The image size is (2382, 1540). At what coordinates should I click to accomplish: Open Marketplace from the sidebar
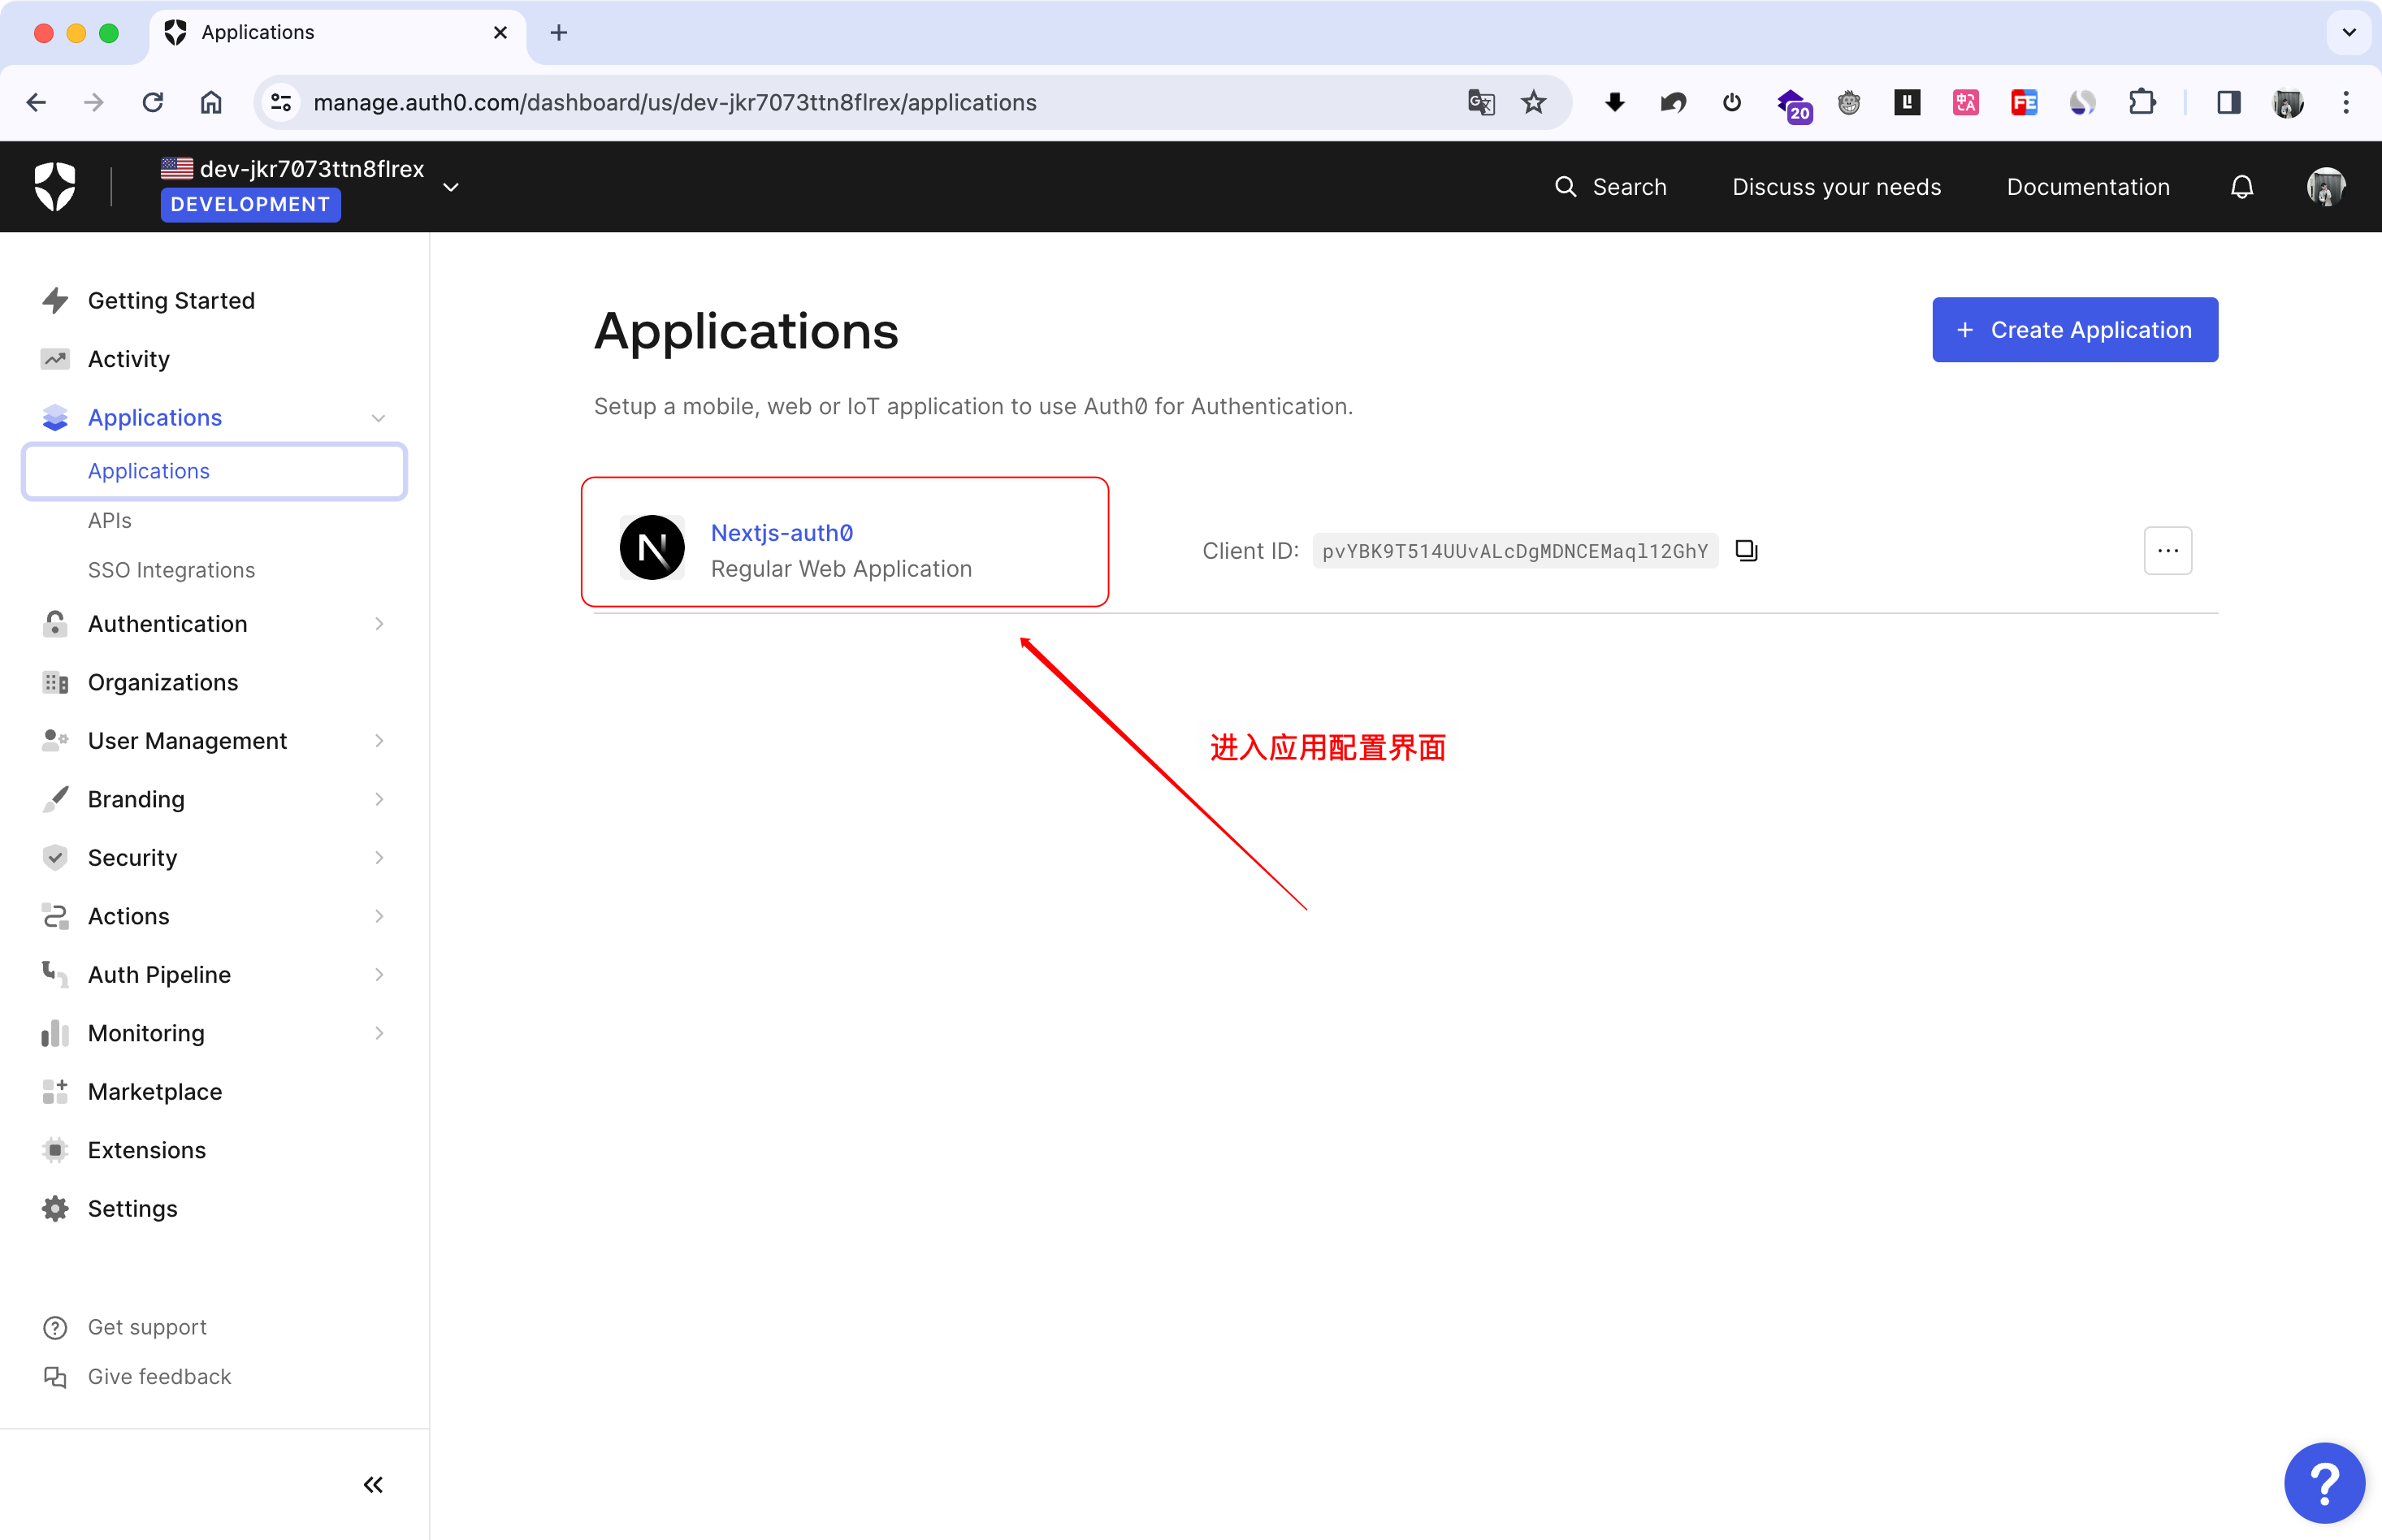point(155,1091)
